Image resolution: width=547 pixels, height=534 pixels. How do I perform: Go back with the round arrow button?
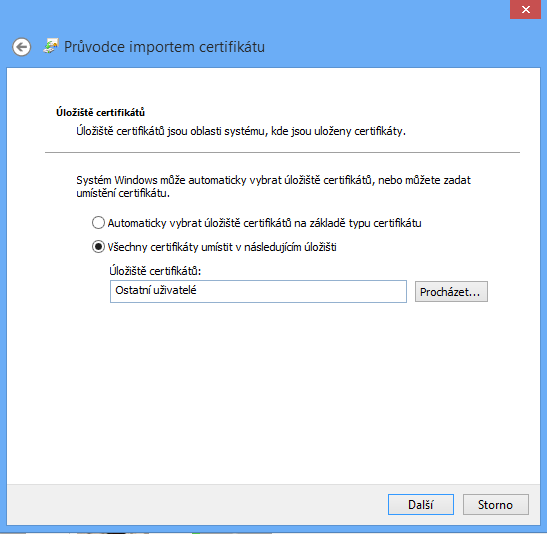pos(22,47)
